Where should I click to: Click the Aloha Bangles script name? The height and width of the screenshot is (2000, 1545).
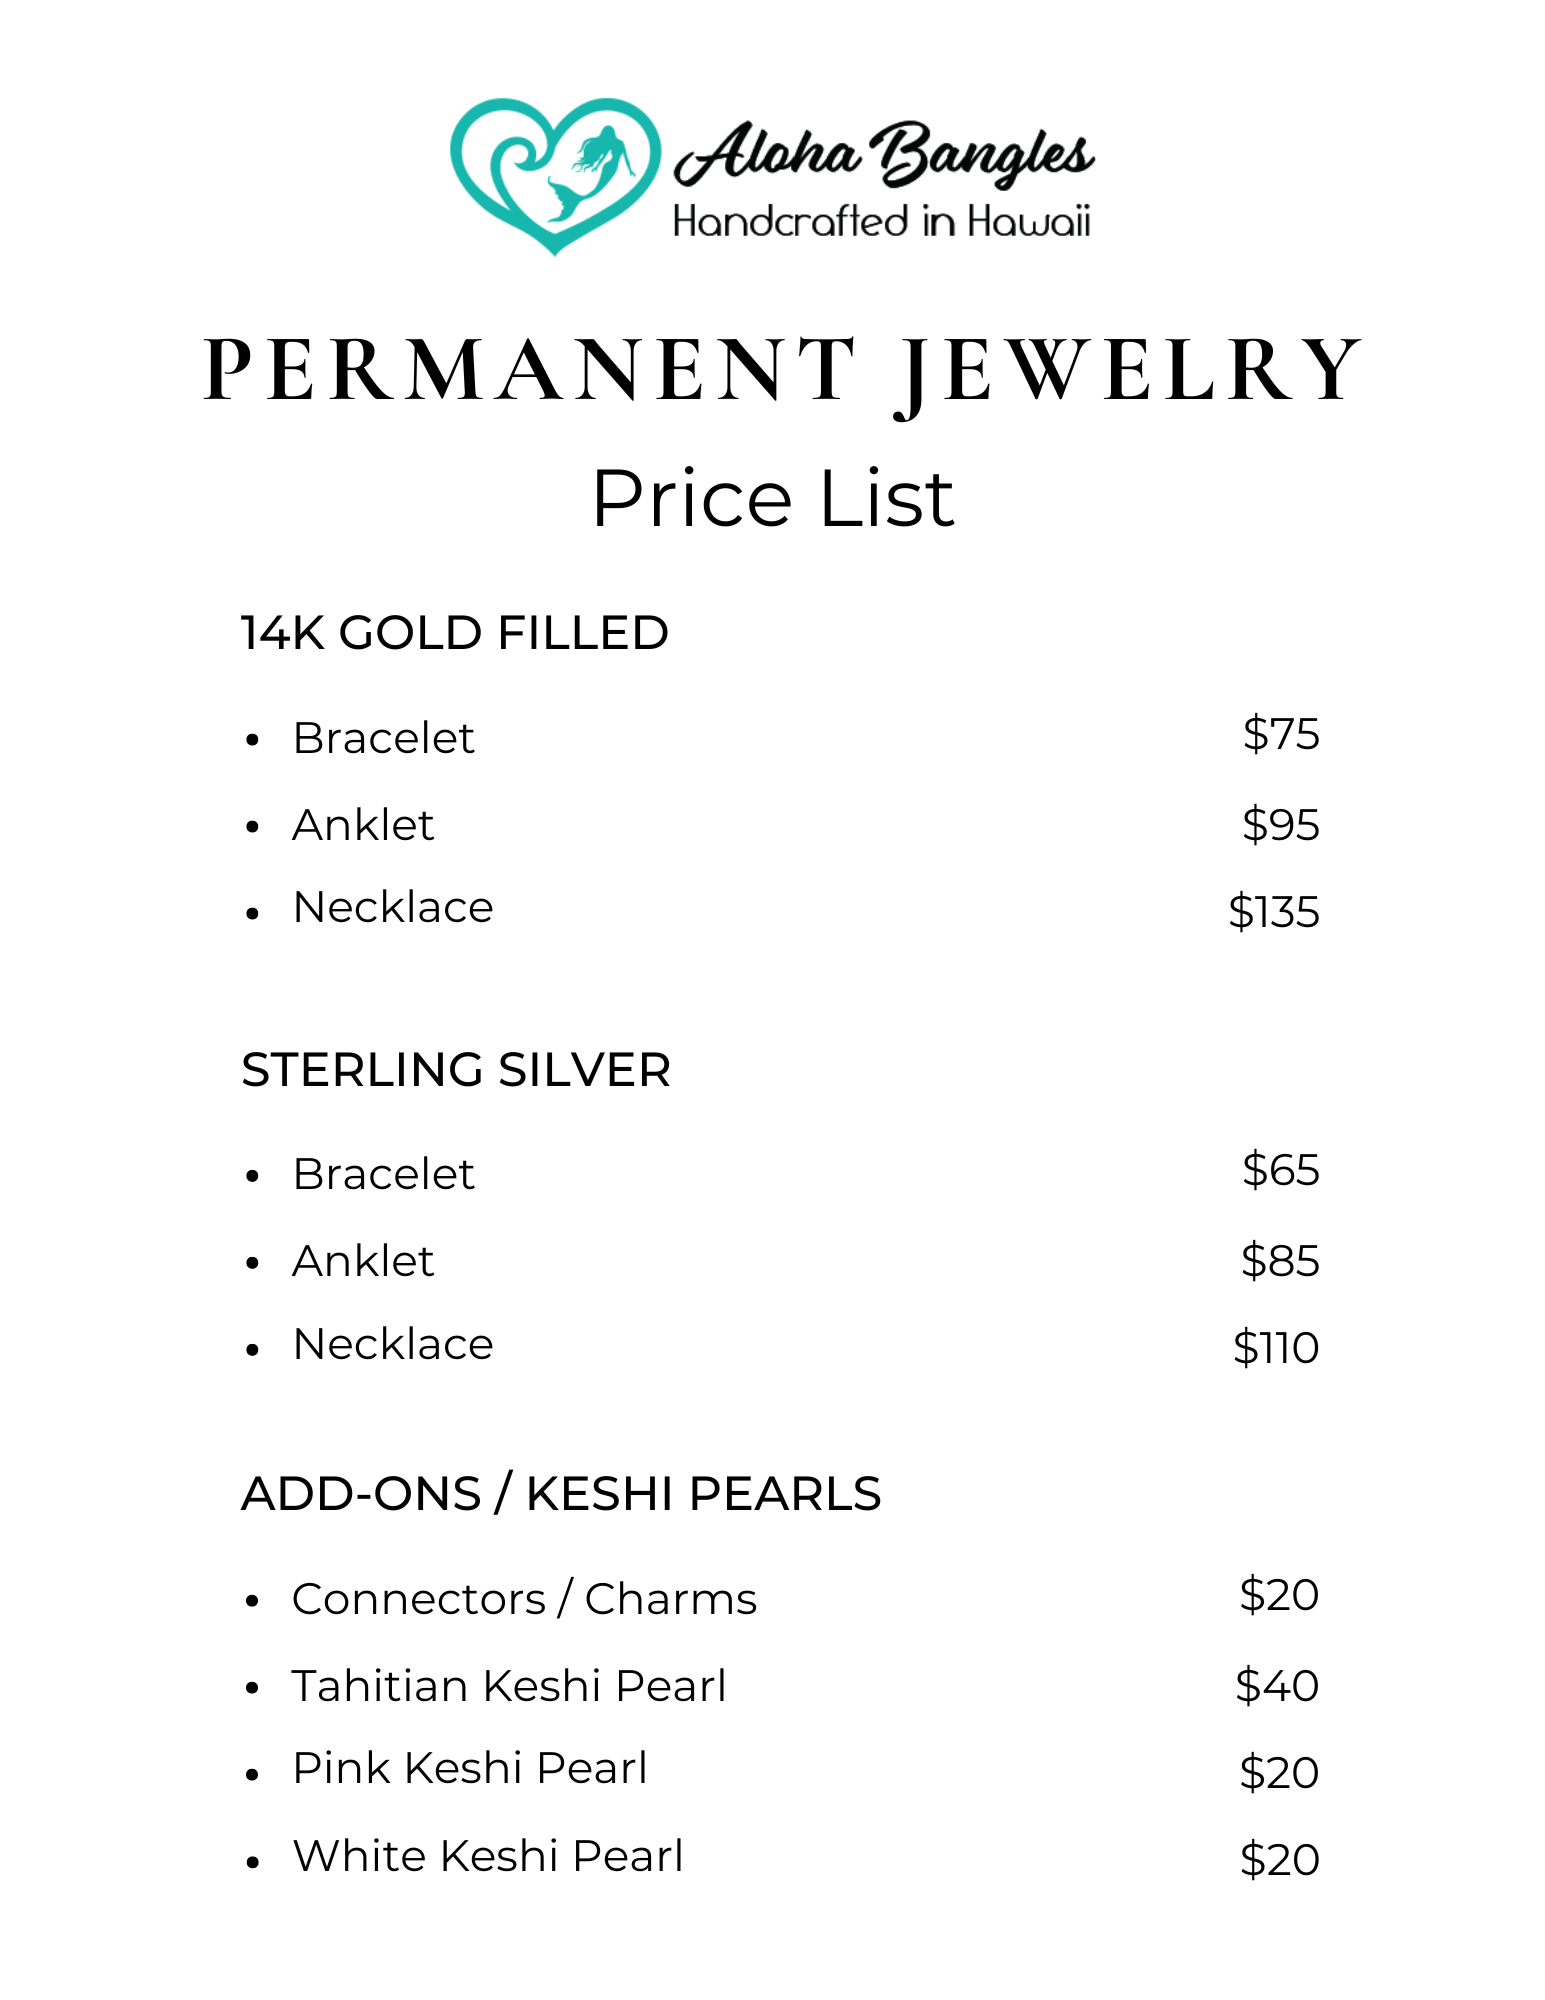click(x=884, y=155)
